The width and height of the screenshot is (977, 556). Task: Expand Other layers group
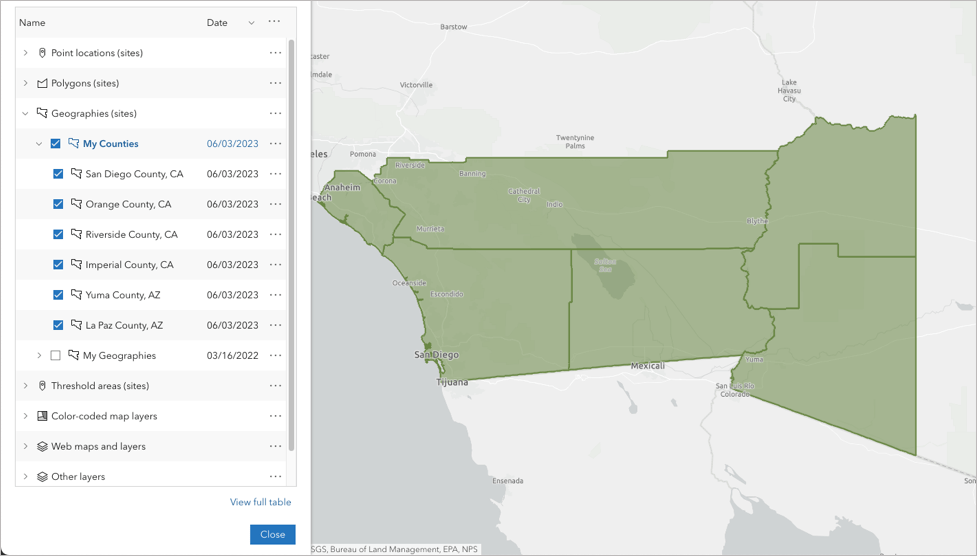click(26, 476)
